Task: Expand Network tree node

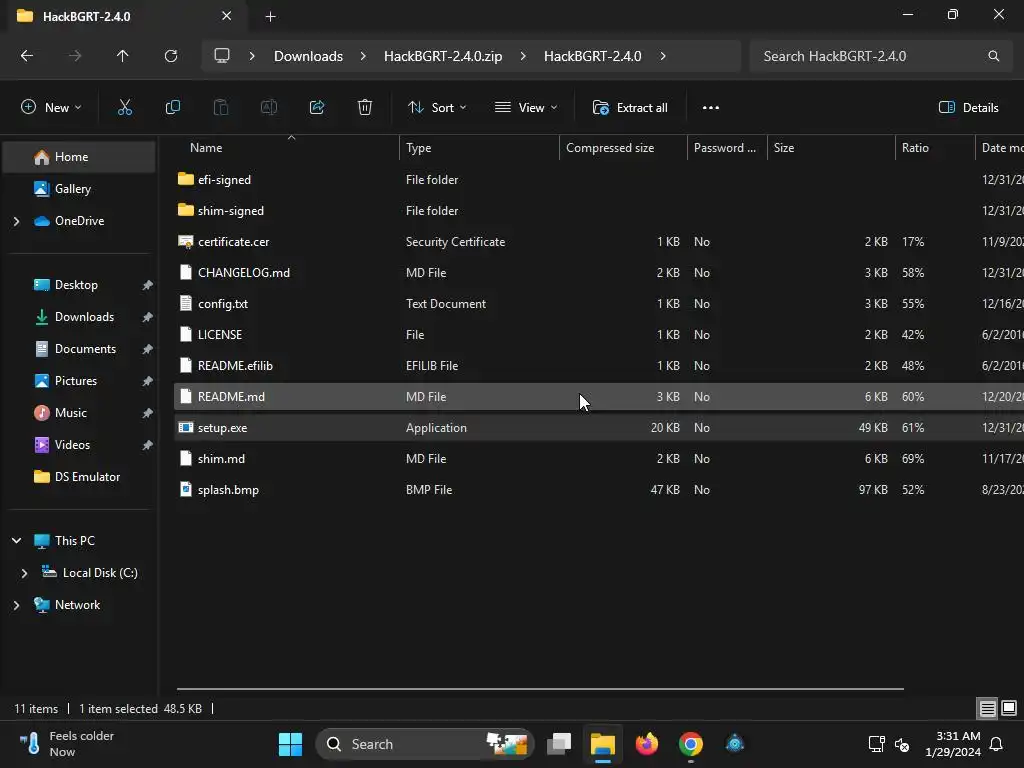Action: pyautogui.click(x=16, y=605)
